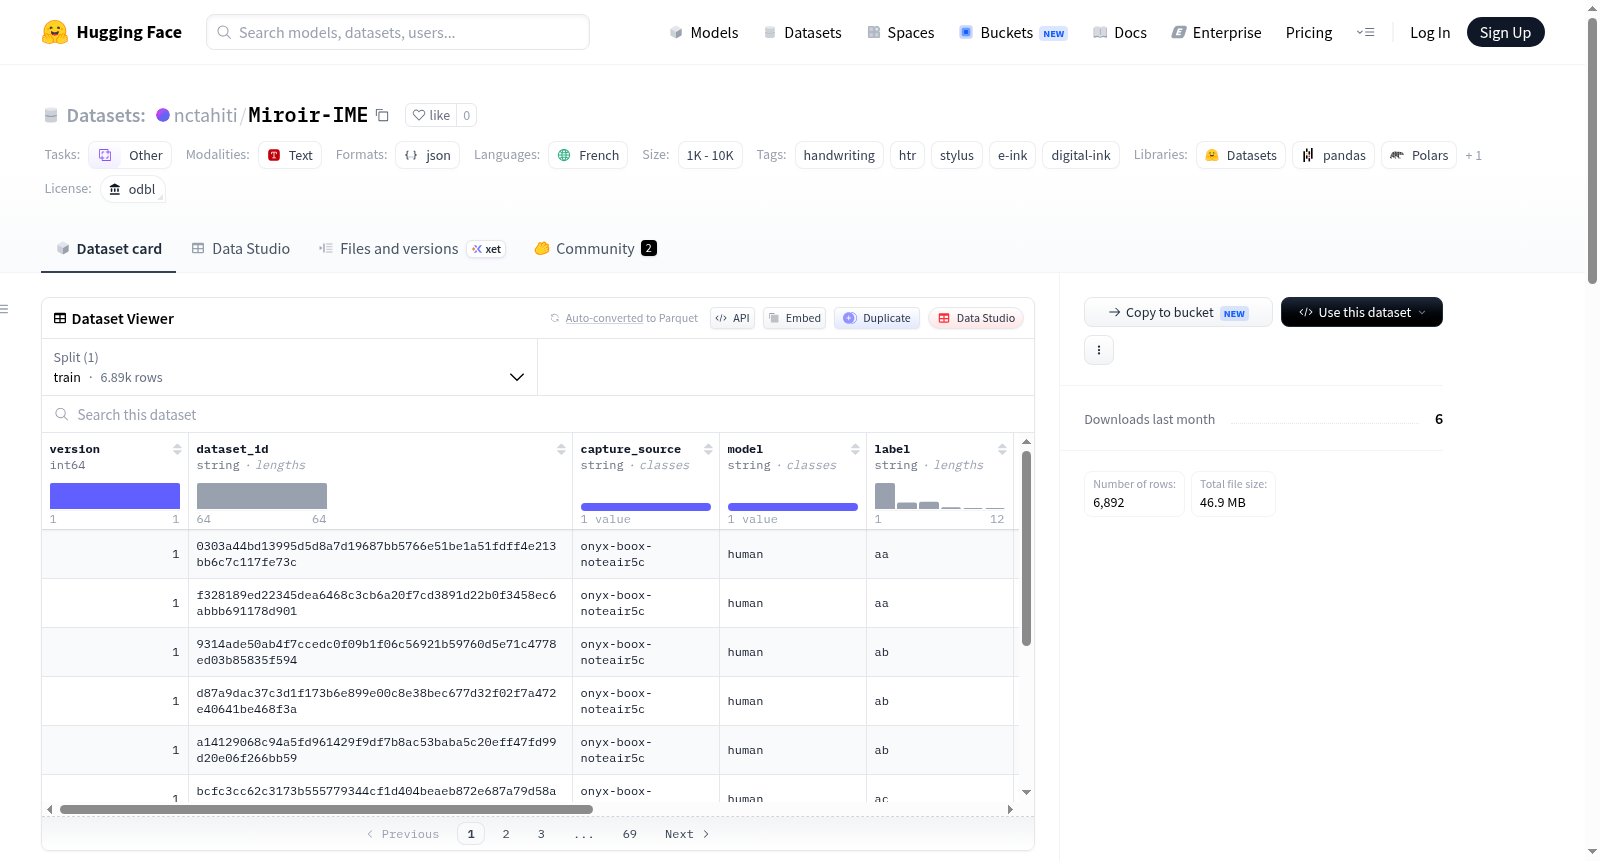Viewport: 1600px width, 861px height.
Task: Toggle sorting on the dataset_id column
Action: 561,449
